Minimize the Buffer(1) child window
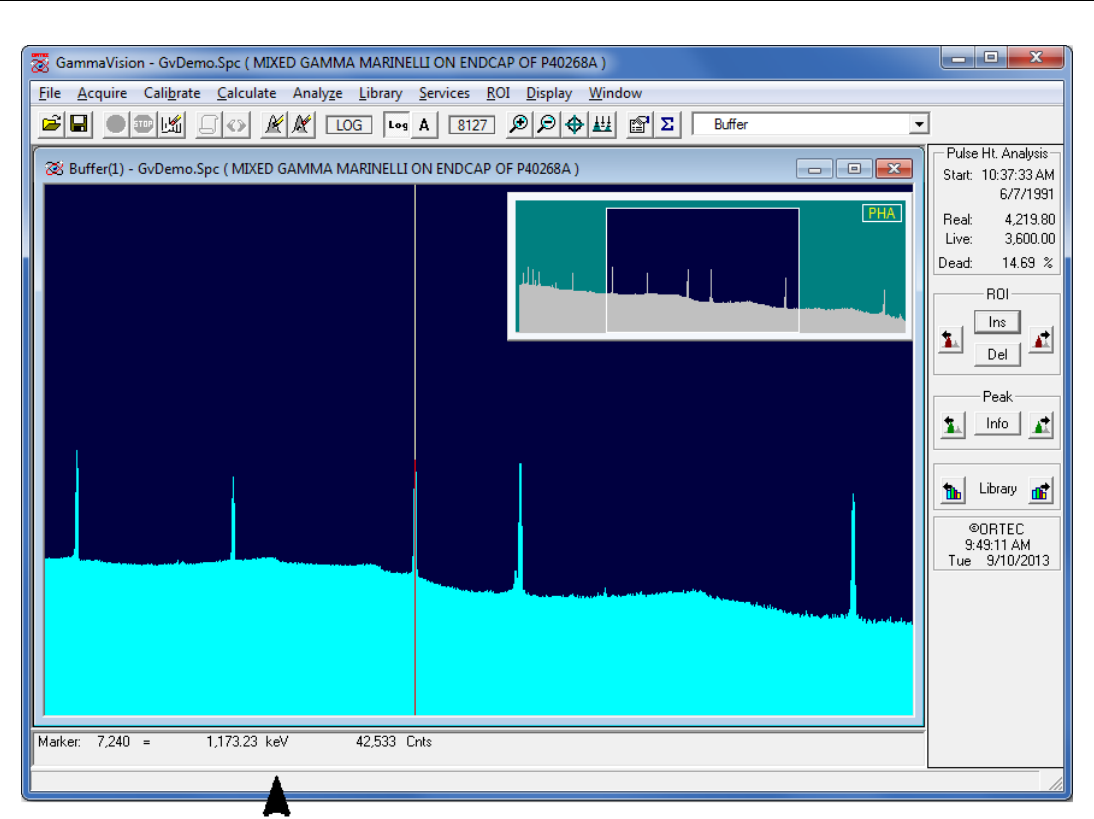 coord(814,169)
